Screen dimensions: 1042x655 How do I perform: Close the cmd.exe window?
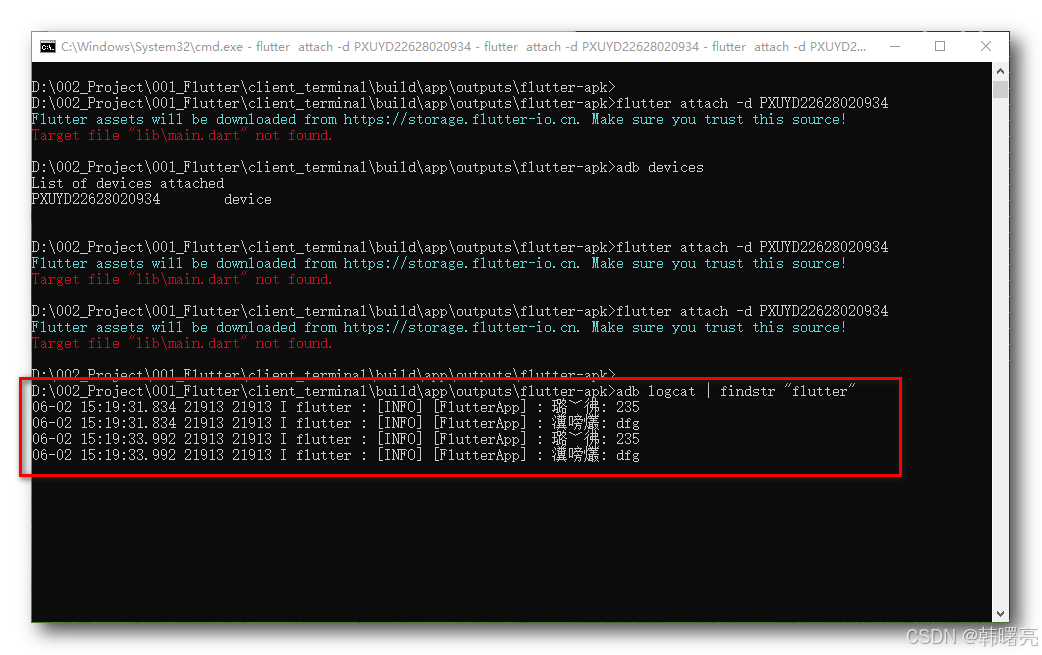point(986,47)
